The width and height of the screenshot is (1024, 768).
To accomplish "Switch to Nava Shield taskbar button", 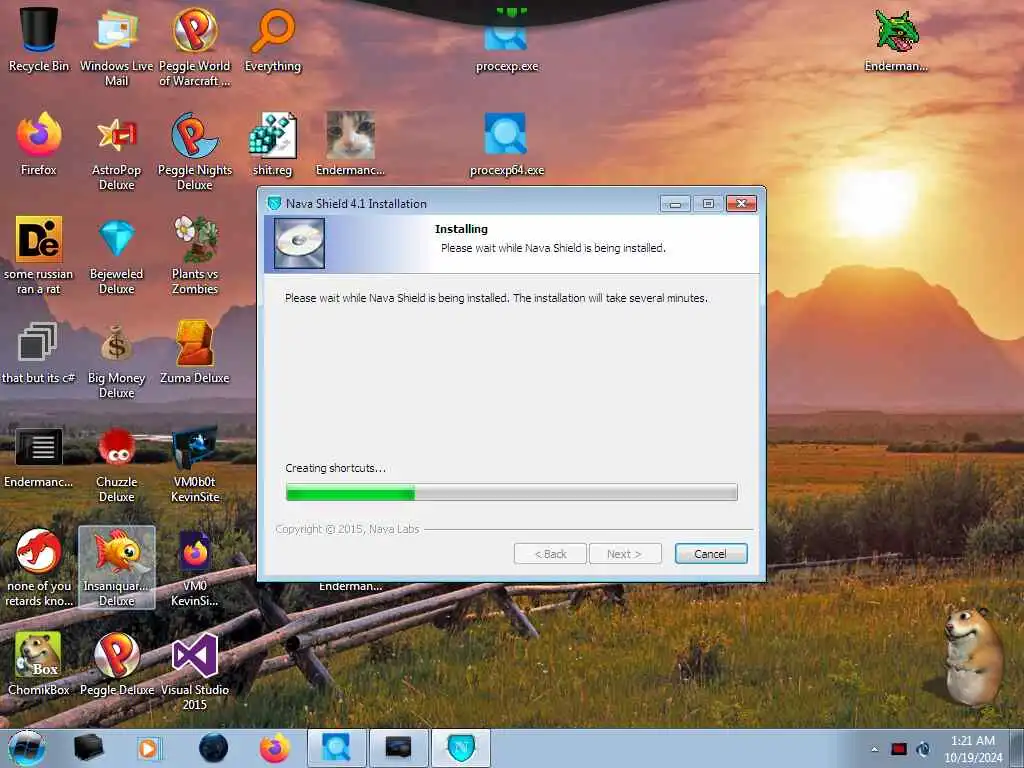I will (x=461, y=748).
